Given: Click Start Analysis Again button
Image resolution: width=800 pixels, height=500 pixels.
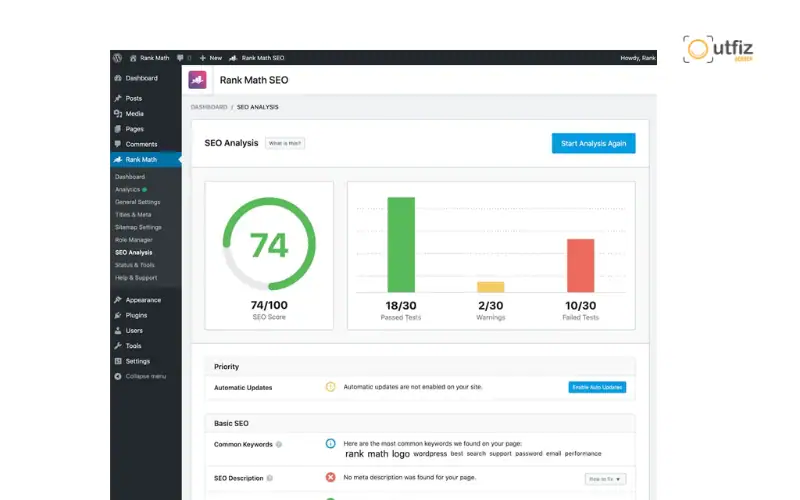Looking at the screenshot, I should [593, 143].
